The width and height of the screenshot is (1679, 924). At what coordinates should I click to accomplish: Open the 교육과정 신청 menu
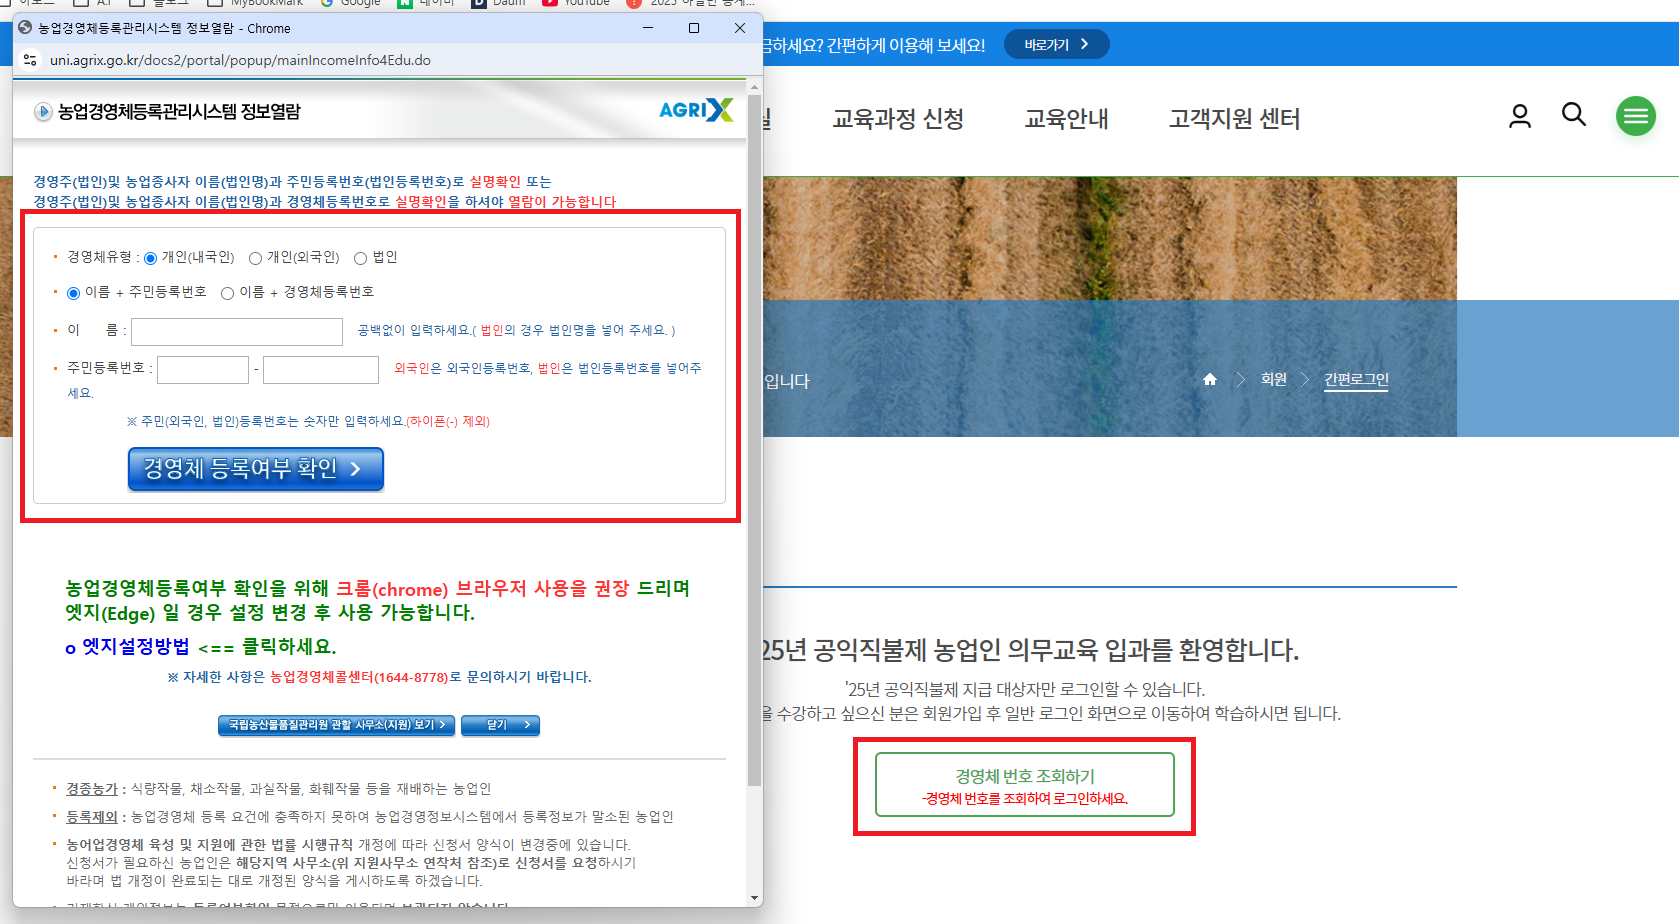click(x=898, y=119)
